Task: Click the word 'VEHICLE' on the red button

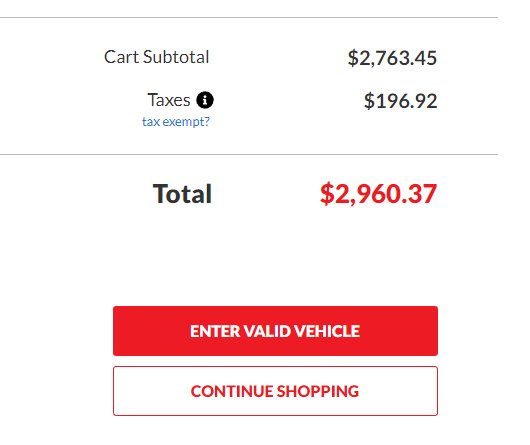Action: [327, 331]
